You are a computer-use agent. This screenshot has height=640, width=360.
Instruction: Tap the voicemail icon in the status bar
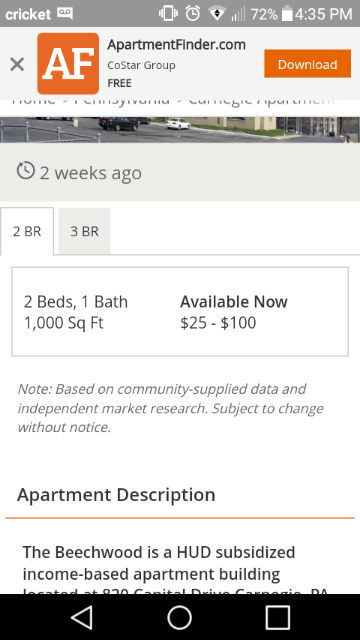(64, 13)
